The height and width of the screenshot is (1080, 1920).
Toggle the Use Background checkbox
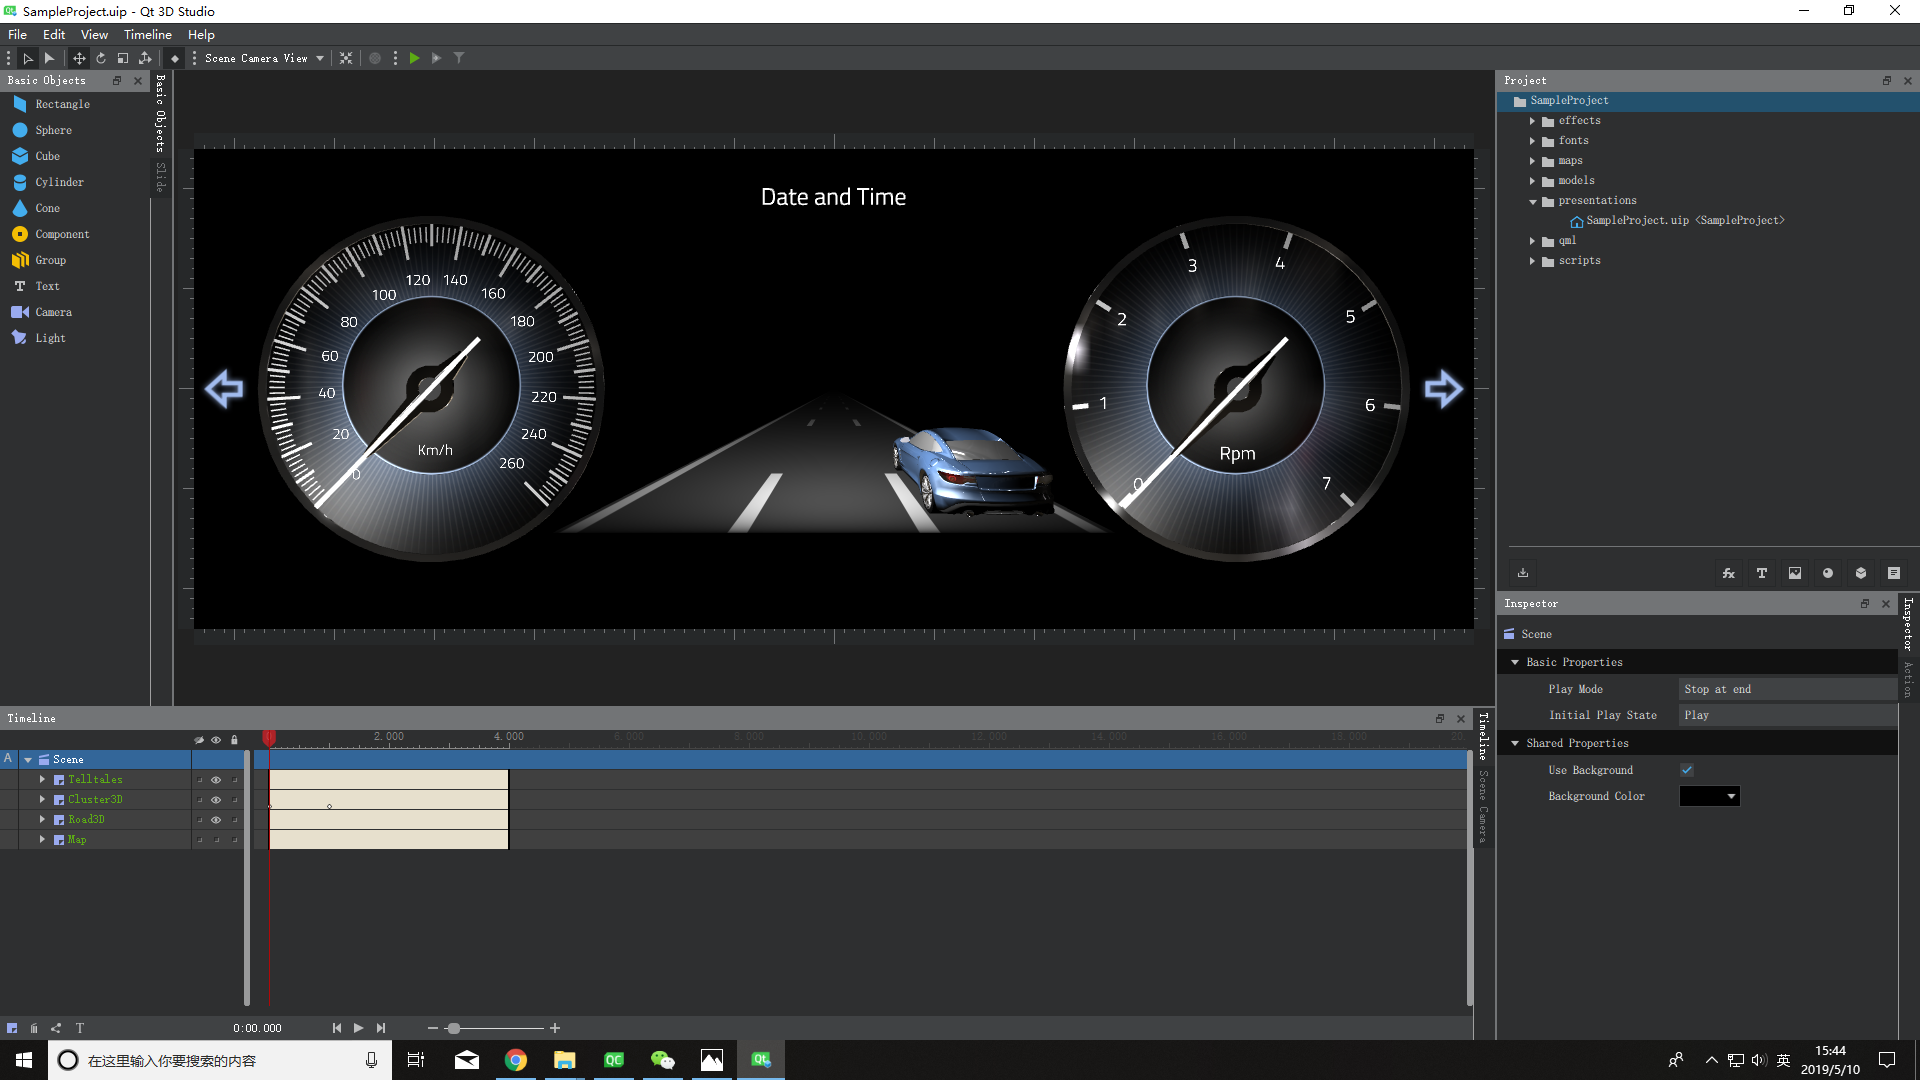1687,770
